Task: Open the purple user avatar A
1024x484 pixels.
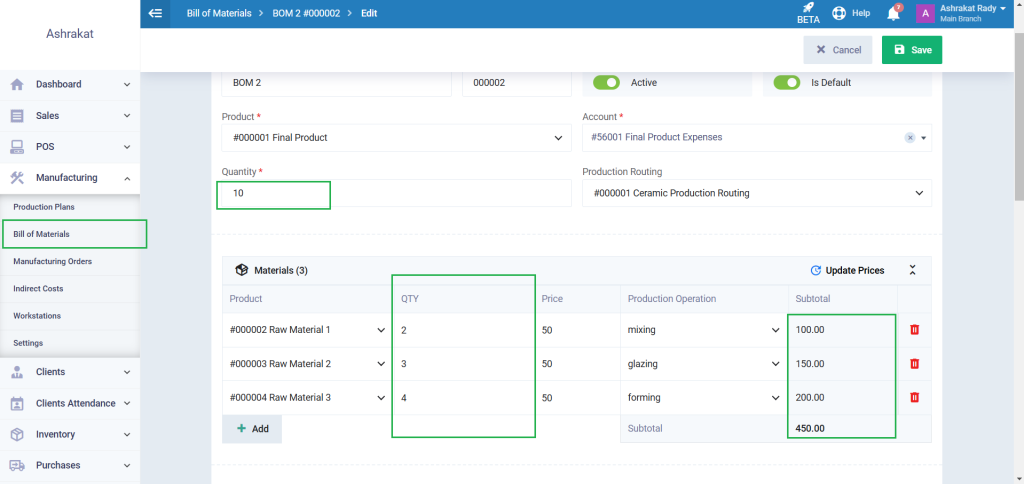Action: pos(925,14)
